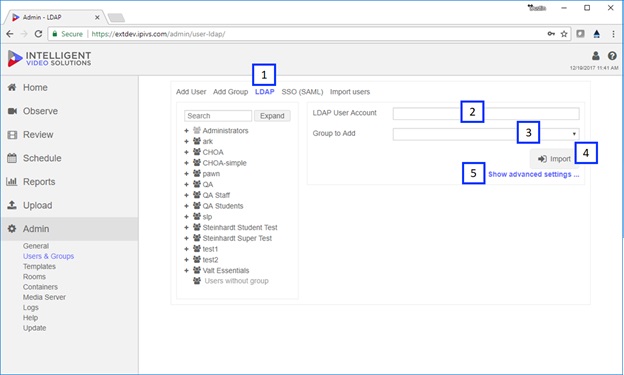Click the saved password key icon
This screenshot has width=624, height=375.
[551, 34]
